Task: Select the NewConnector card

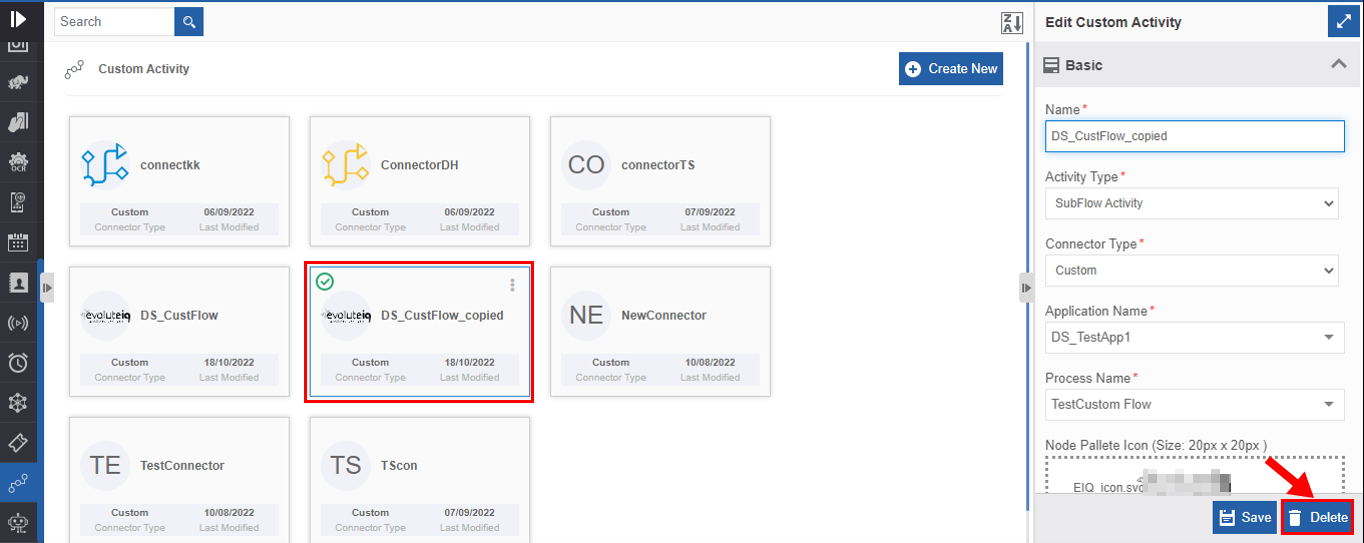Action: click(660, 331)
